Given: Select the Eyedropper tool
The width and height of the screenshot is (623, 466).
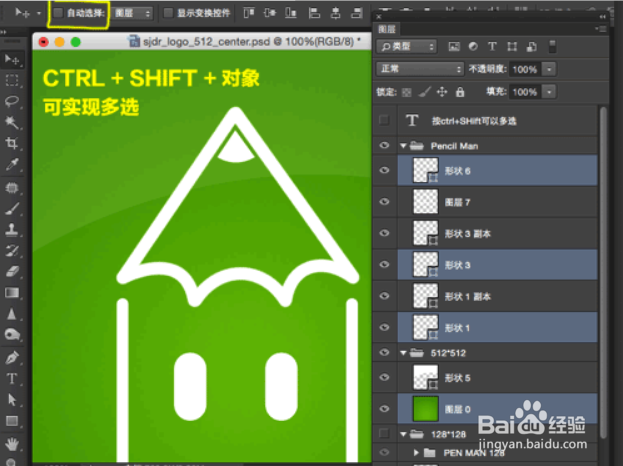Looking at the screenshot, I should 12,164.
